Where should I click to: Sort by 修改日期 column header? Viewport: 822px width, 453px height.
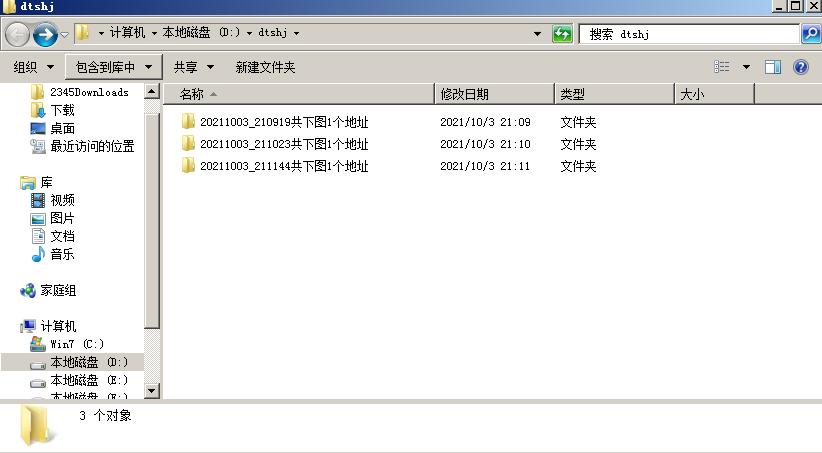(x=494, y=94)
